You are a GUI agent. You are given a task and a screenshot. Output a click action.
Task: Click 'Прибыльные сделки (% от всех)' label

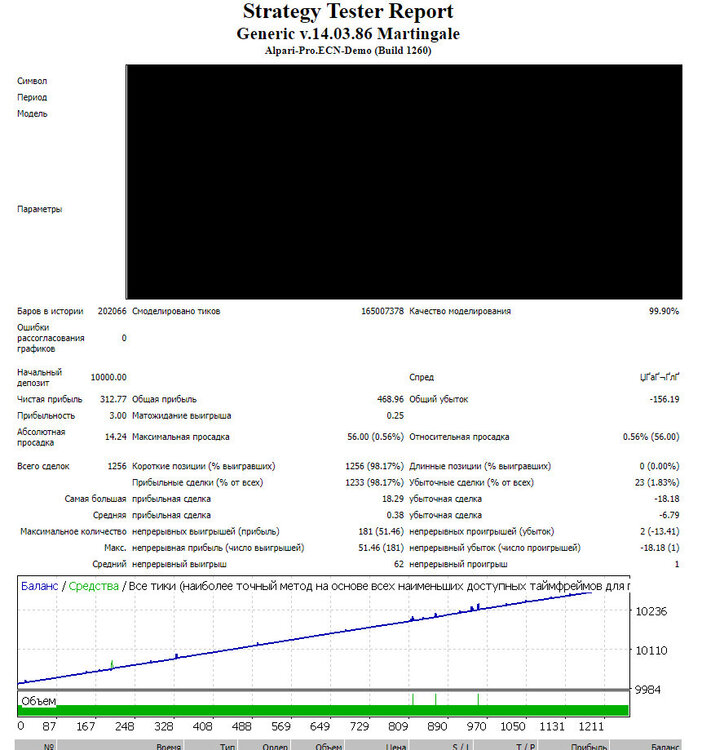pyautogui.click(x=197, y=483)
